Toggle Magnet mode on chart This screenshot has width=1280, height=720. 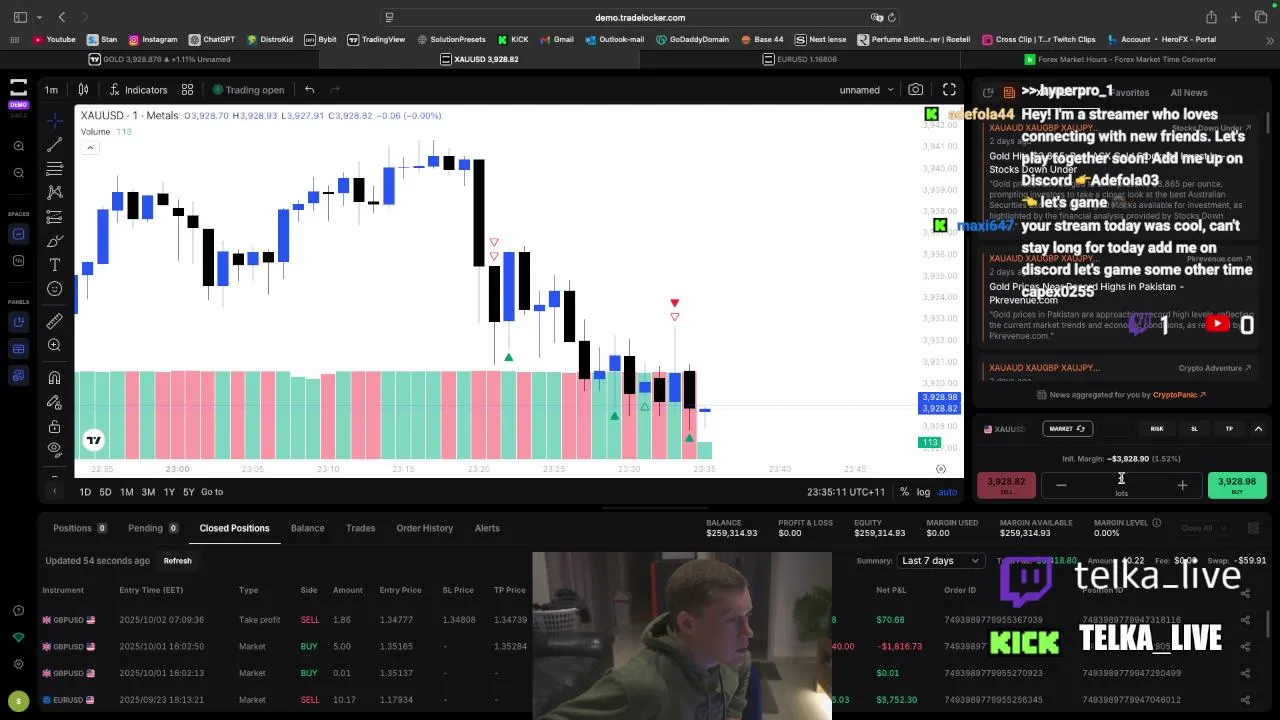54,377
